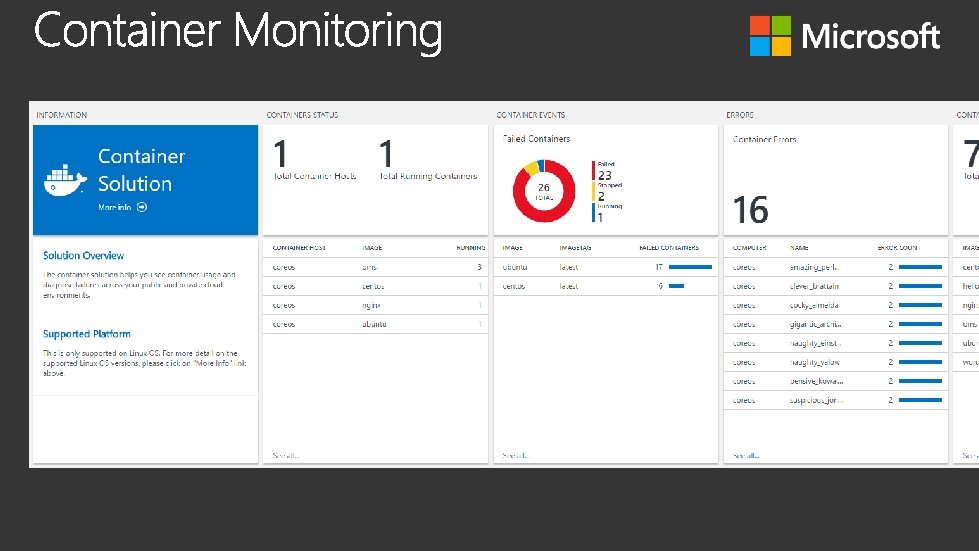The height and width of the screenshot is (551, 979).
Task: Click the Solution Overview heading
Action: coord(84,255)
